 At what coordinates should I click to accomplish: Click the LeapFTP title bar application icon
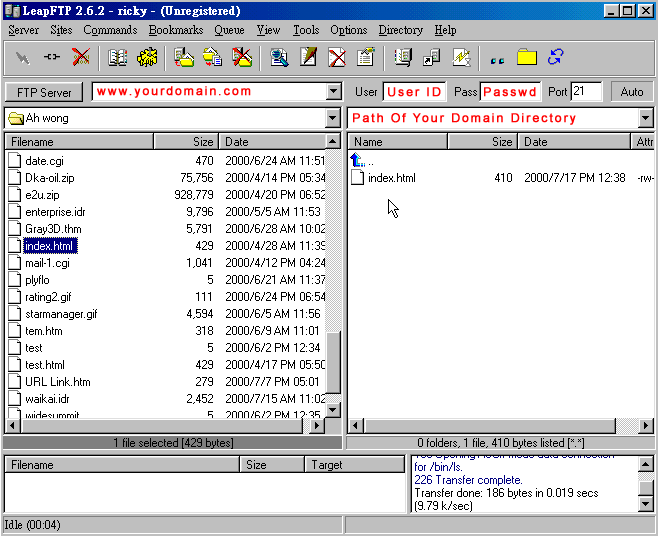tap(13, 10)
